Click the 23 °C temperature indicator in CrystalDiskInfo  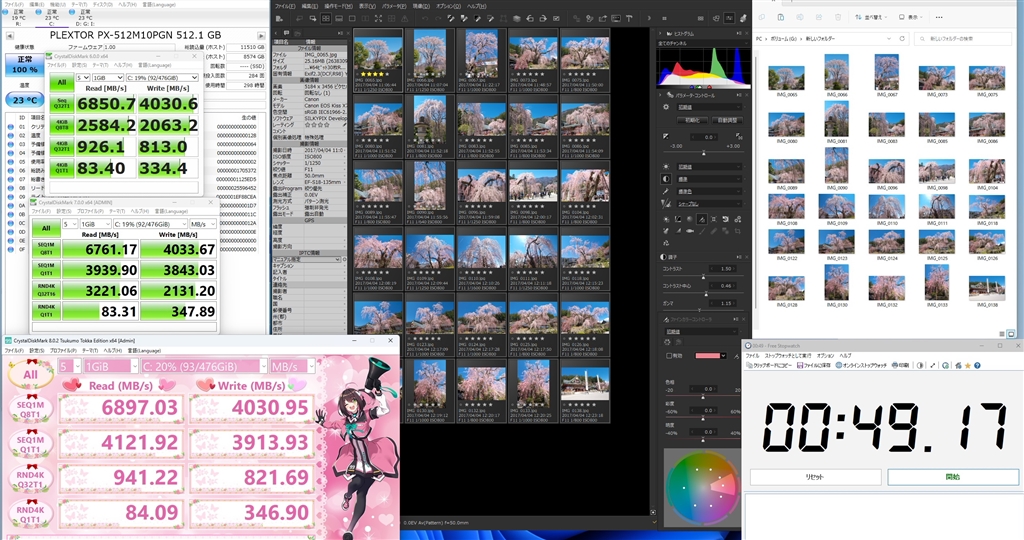[24, 100]
